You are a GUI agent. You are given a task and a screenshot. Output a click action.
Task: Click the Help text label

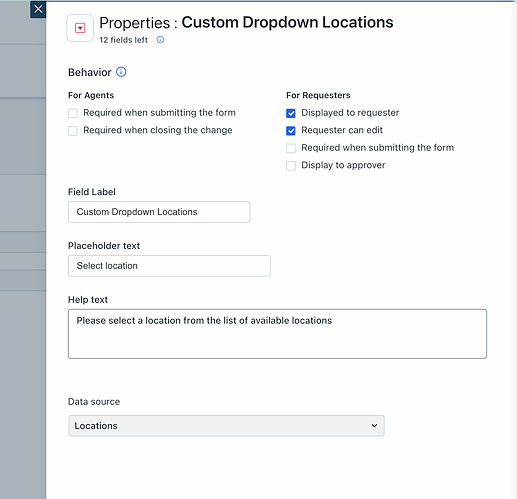click(x=88, y=300)
